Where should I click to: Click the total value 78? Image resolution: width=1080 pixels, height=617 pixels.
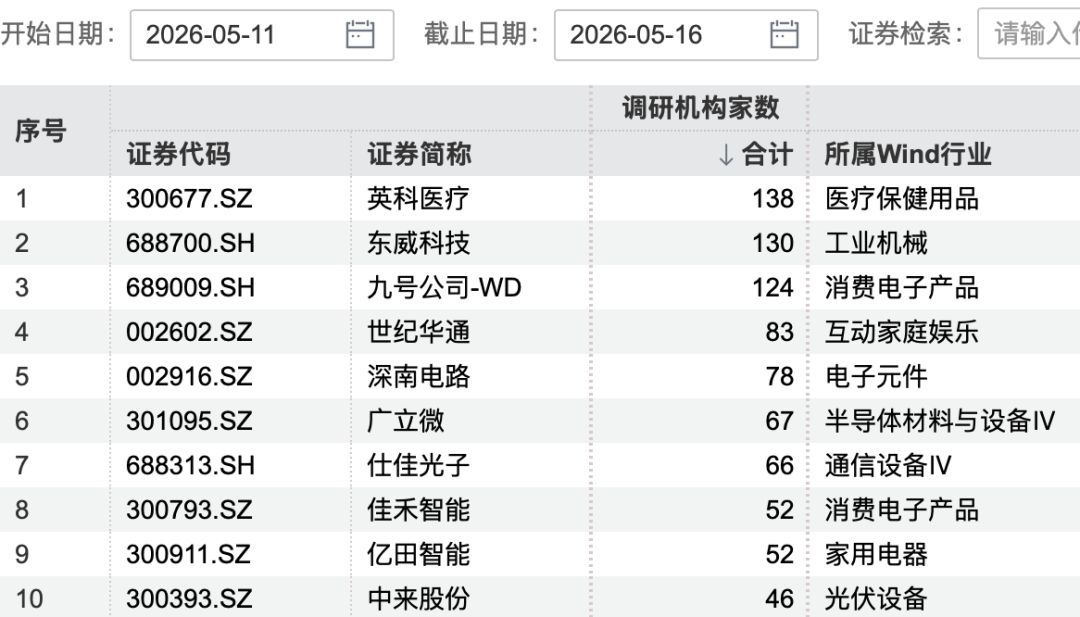780,376
